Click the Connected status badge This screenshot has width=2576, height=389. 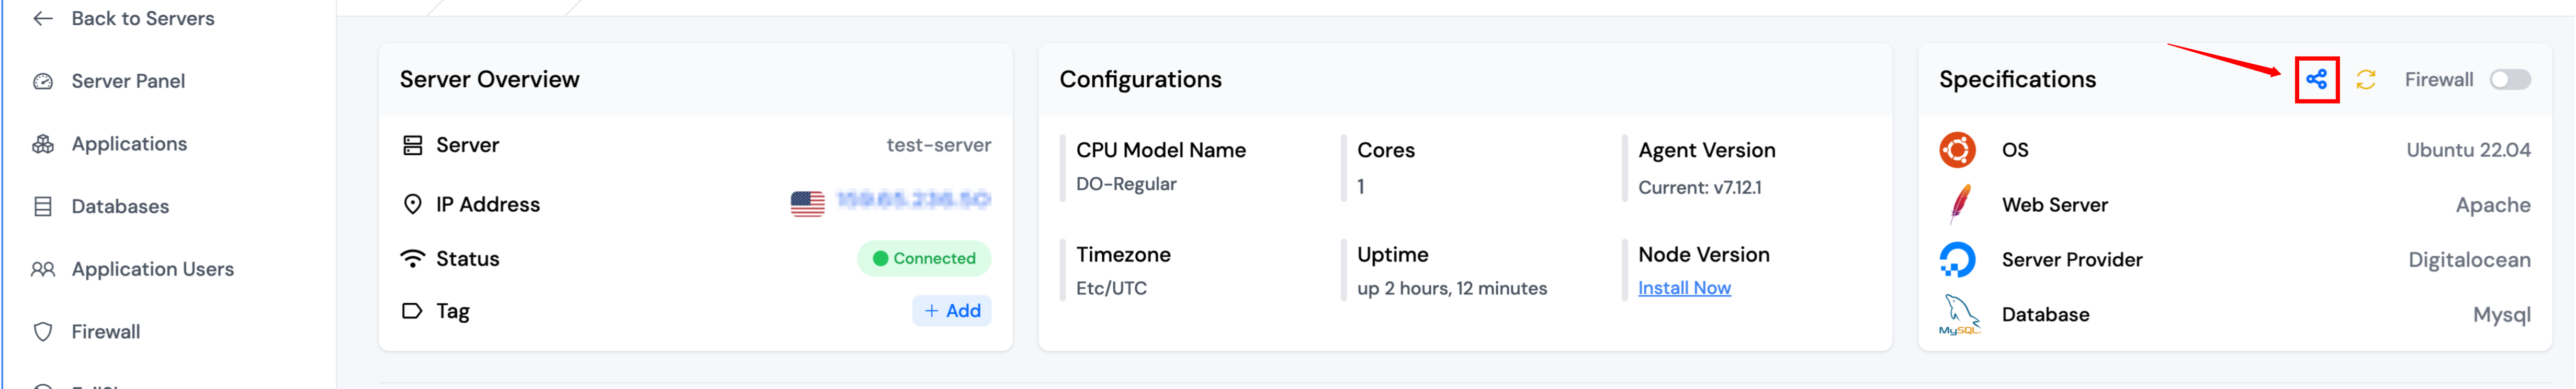click(x=924, y=259)
